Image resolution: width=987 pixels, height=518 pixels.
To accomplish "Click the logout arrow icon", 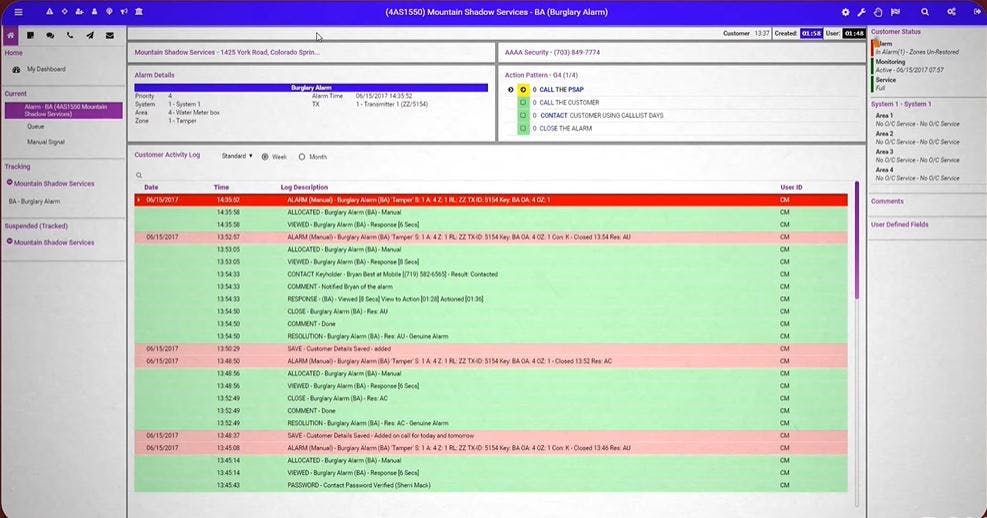I will tap(977, 12).
